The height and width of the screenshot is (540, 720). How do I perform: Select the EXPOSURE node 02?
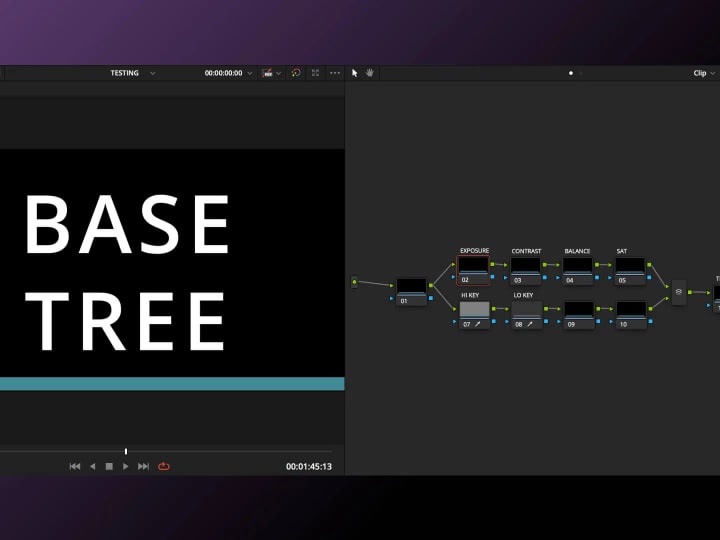473,271
